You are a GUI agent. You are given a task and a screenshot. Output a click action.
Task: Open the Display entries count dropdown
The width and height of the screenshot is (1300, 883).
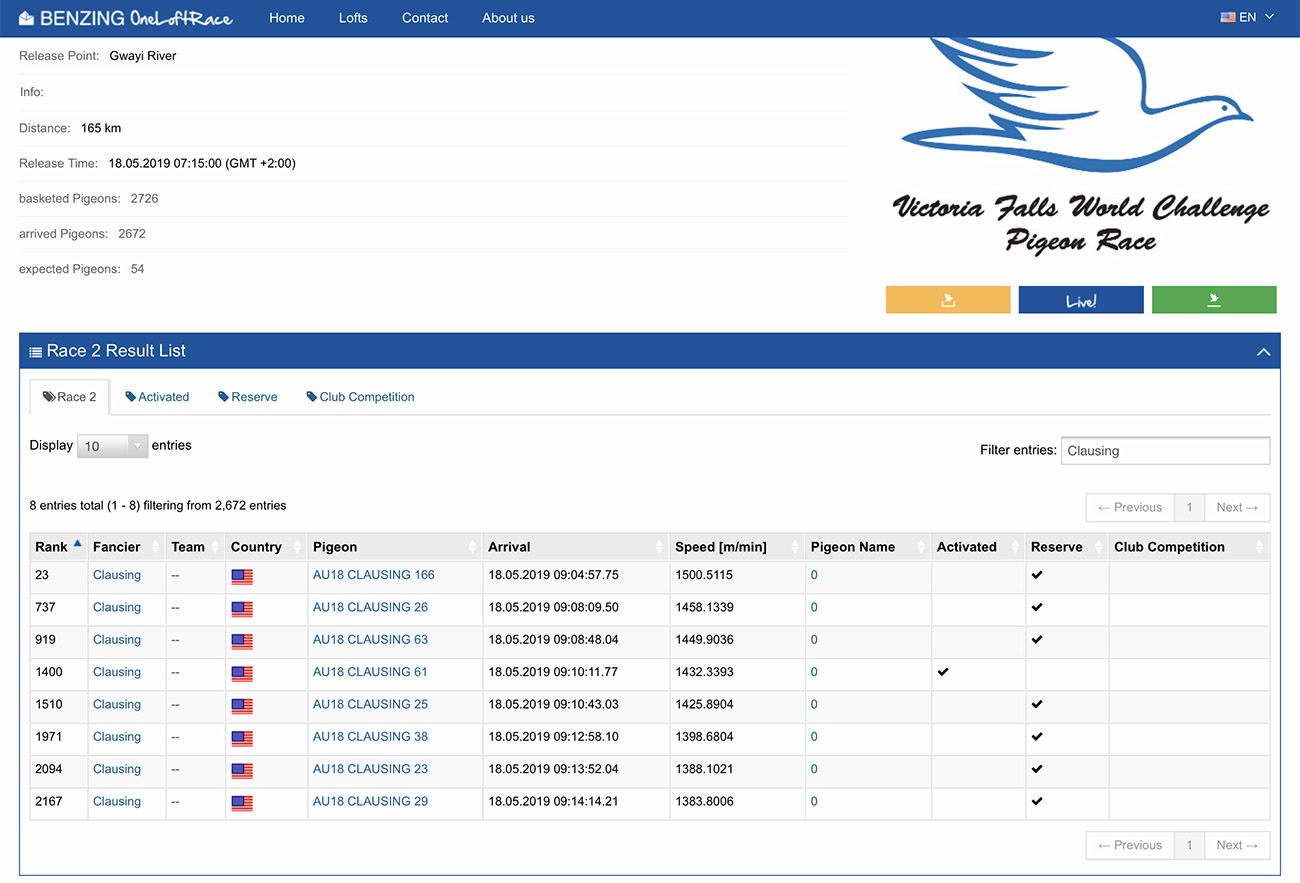(112, 446)
